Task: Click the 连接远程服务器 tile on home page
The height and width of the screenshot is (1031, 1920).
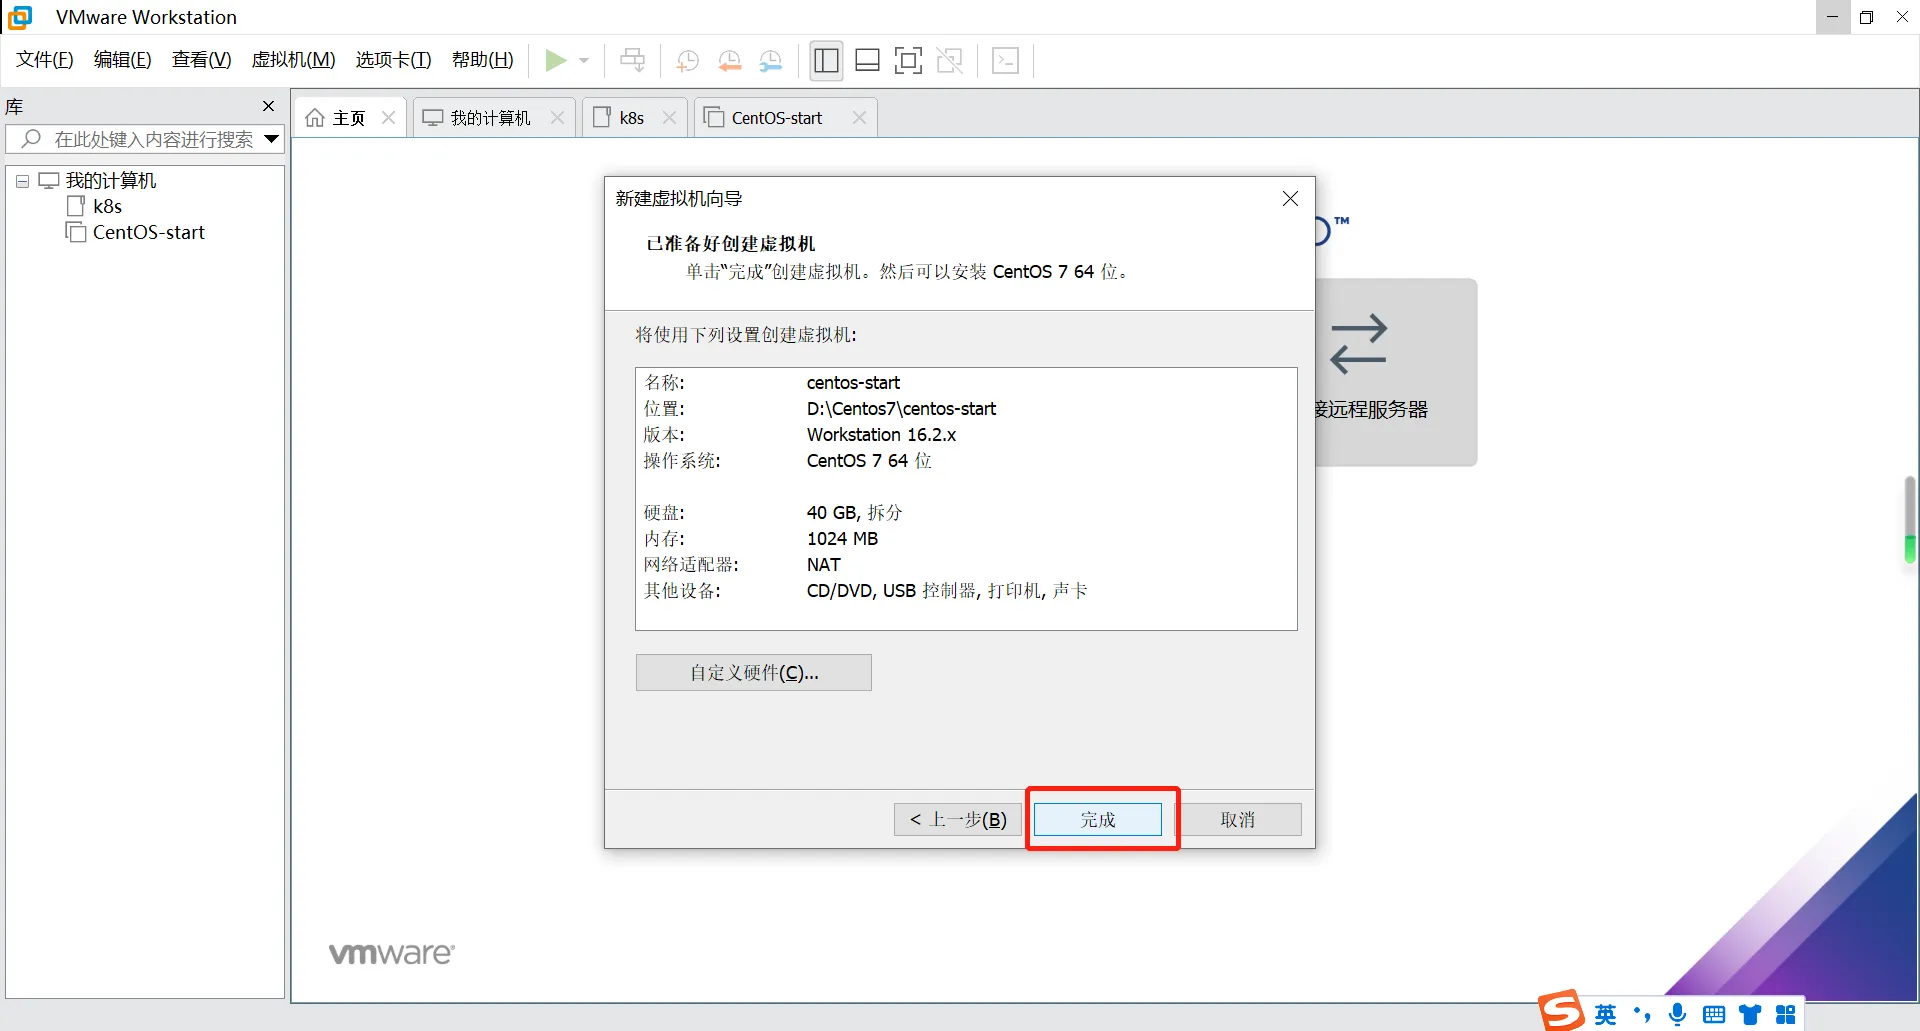Action: click(1396, 372)
